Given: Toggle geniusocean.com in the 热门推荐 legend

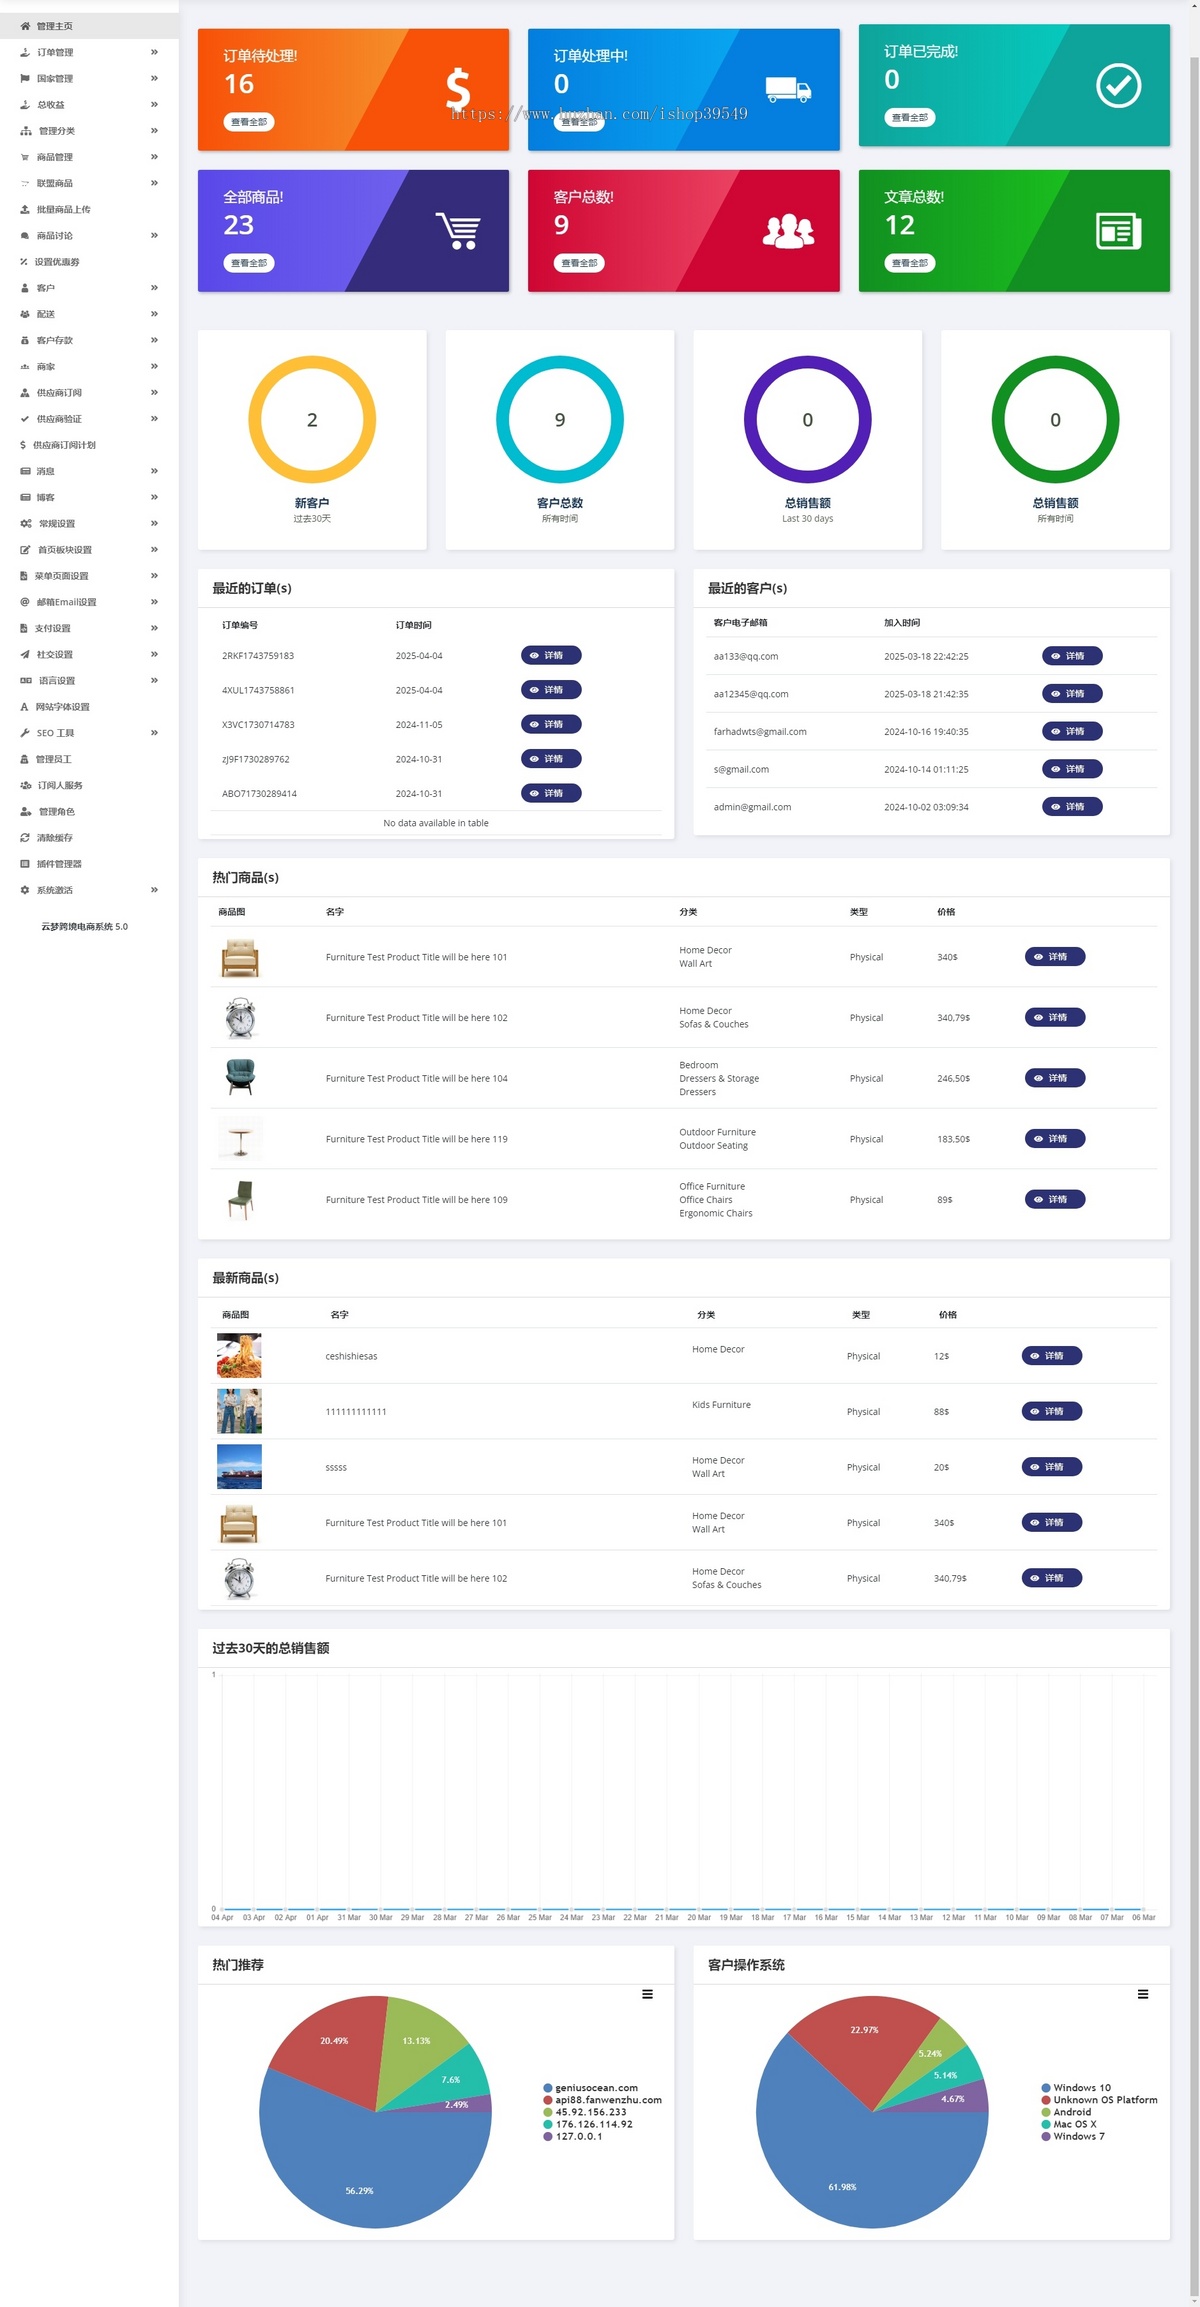Looking at the screenshot, I should click(590, 2088).
